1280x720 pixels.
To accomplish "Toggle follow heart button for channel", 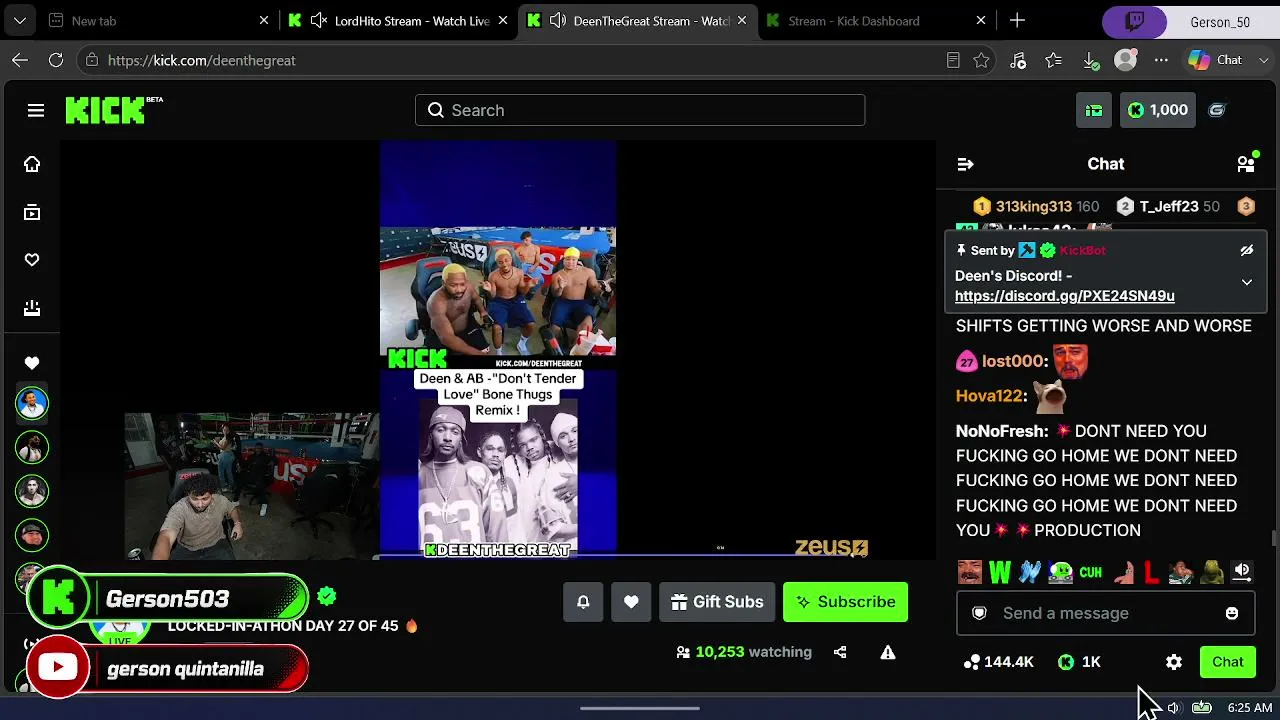I will tap(631, 602).
